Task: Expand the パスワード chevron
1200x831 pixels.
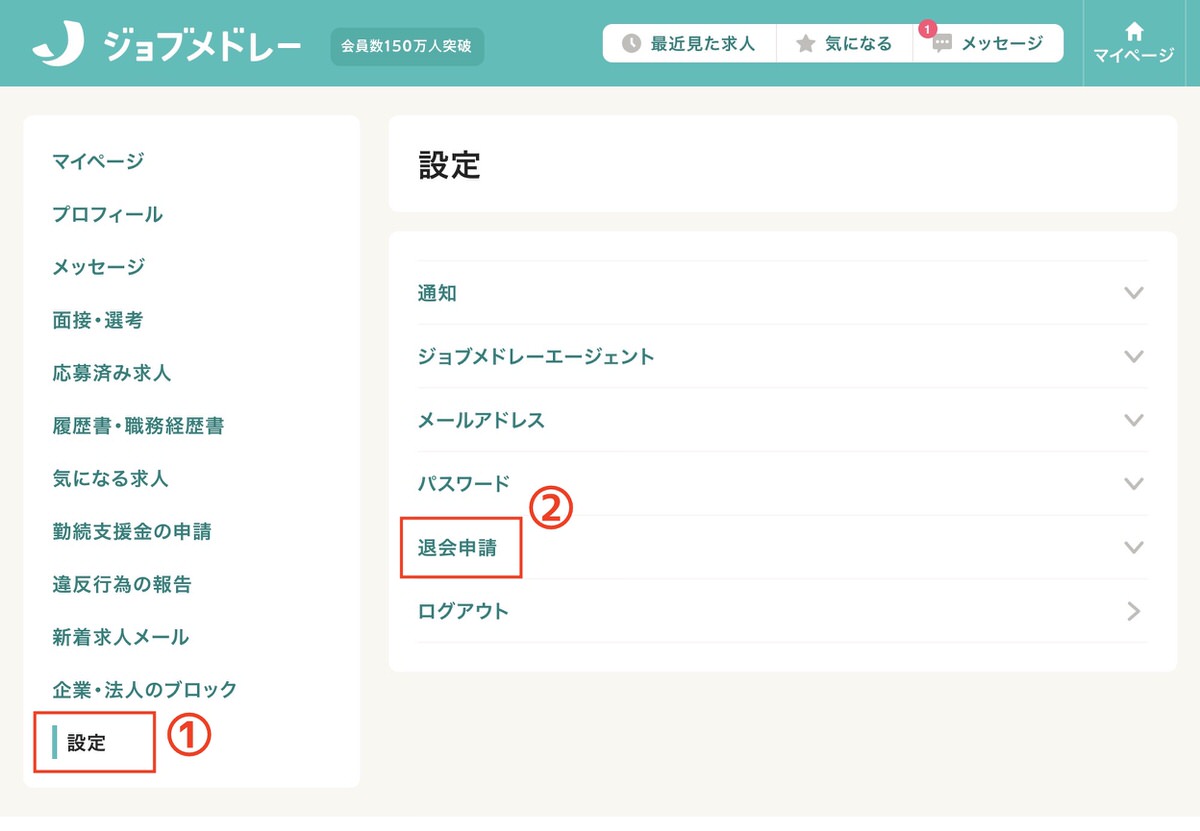Action: click(x=1133, y=483)
